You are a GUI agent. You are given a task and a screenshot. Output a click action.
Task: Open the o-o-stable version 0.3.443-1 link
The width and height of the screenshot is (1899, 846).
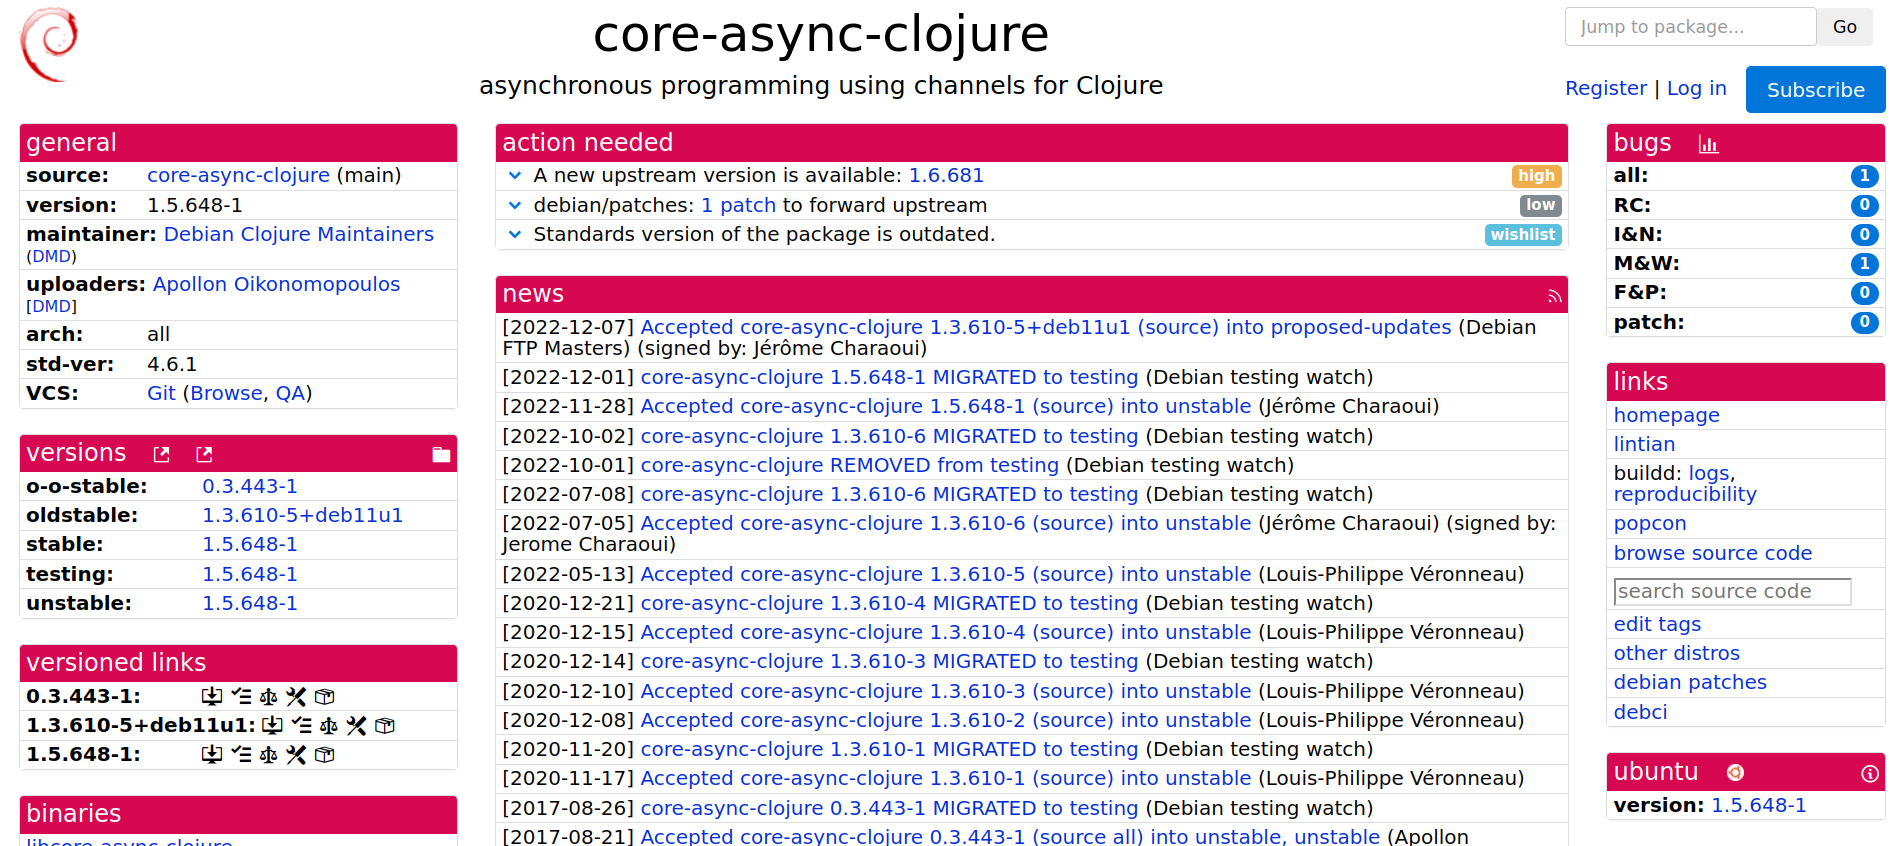click(250, 487)
